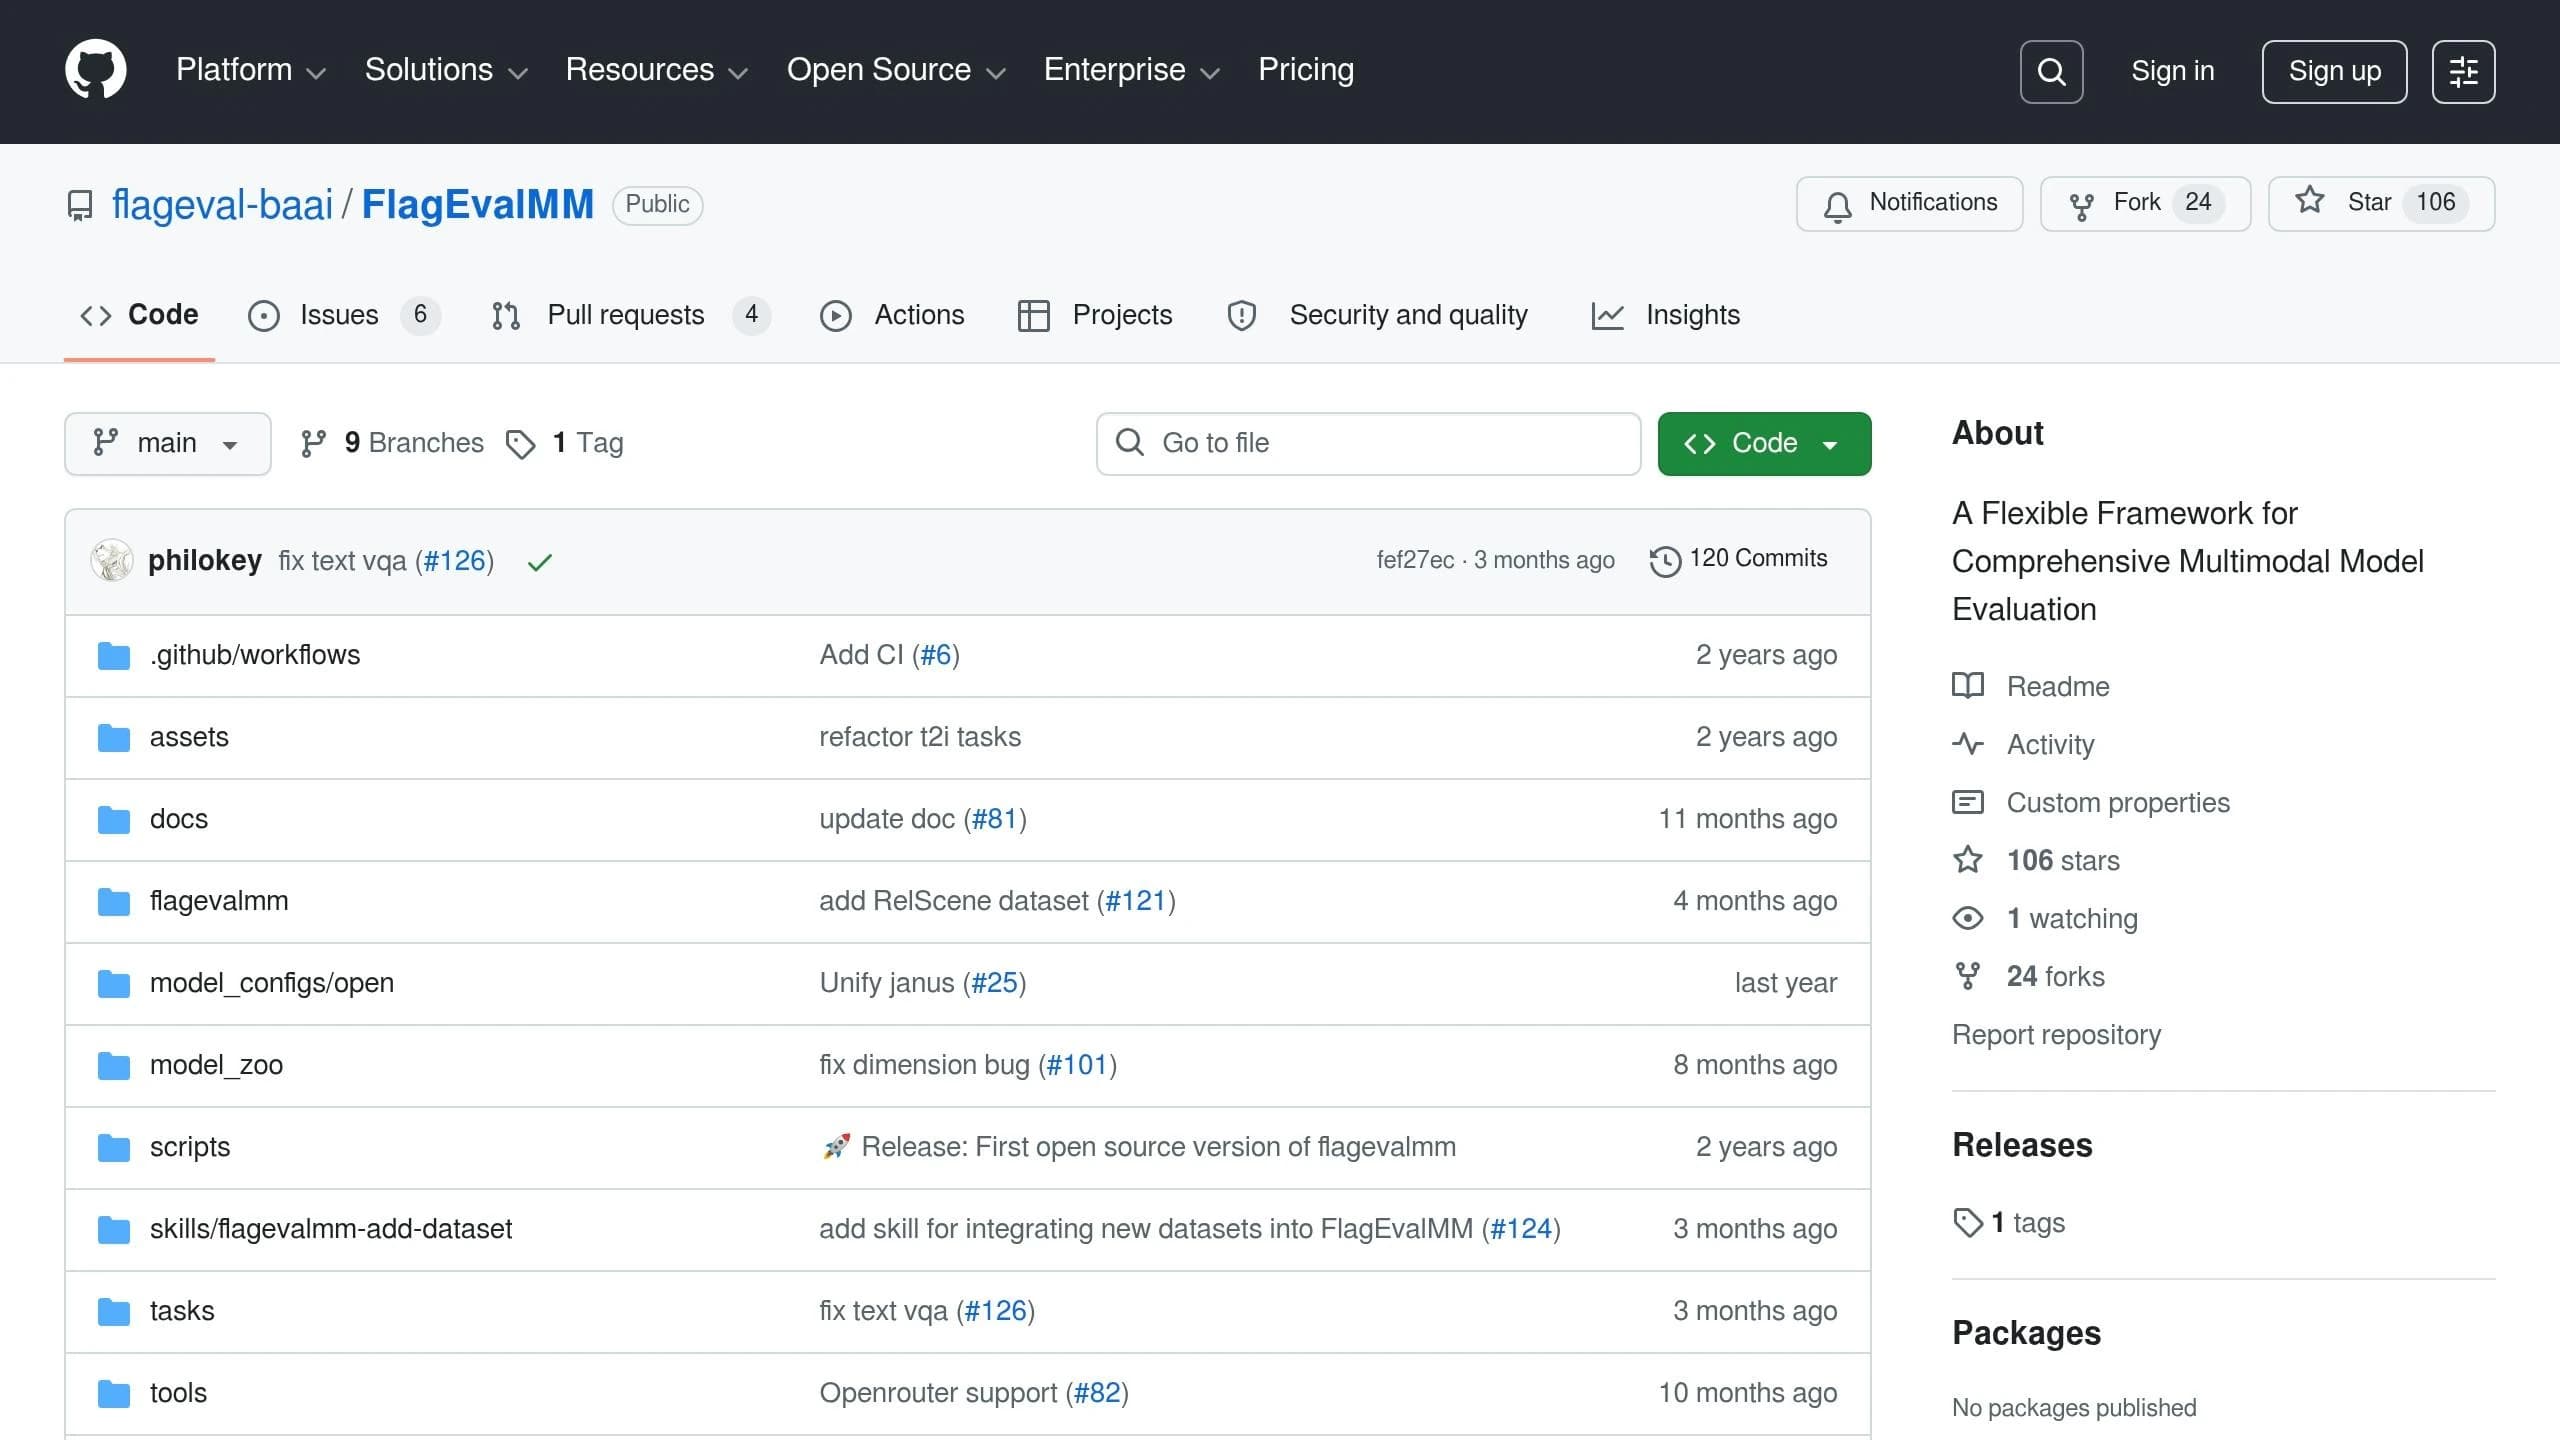Click philokey's avatar image

coord(112,560)
